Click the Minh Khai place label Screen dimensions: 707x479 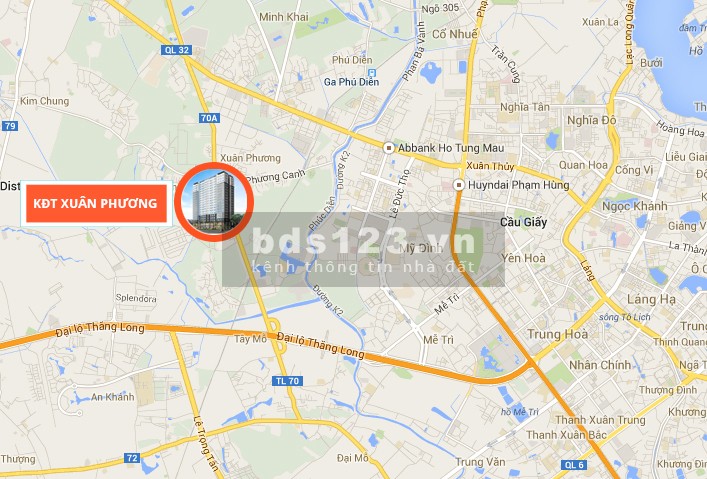(x=284, y=17)
